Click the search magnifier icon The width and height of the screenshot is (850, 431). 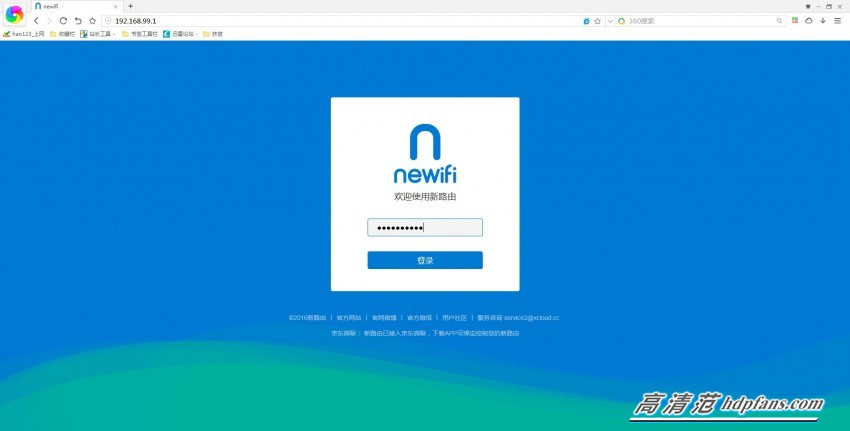tap(780, 21)
